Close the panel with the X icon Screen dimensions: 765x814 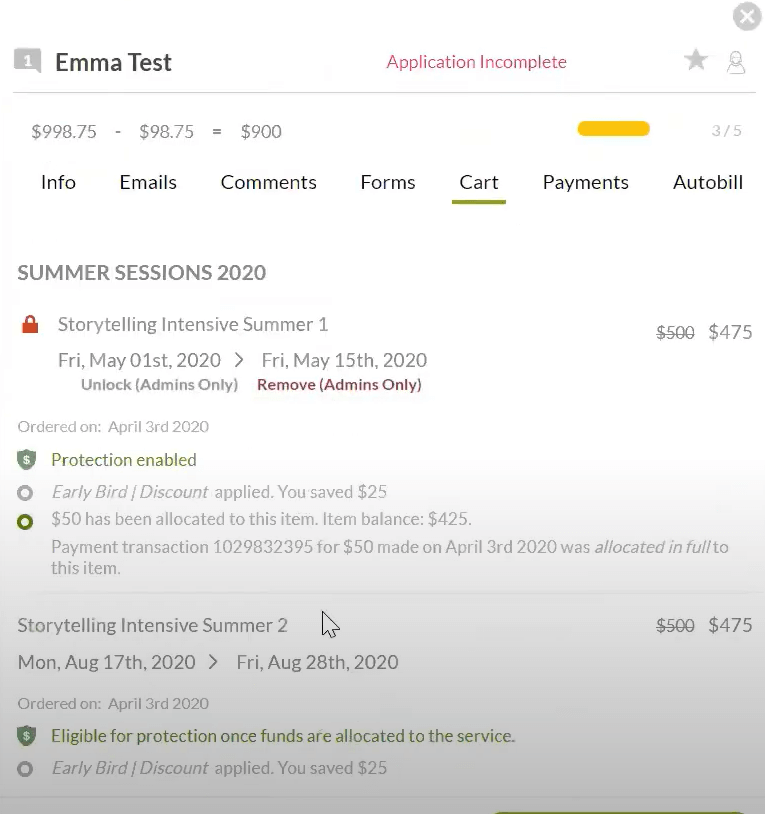(746, 17)
